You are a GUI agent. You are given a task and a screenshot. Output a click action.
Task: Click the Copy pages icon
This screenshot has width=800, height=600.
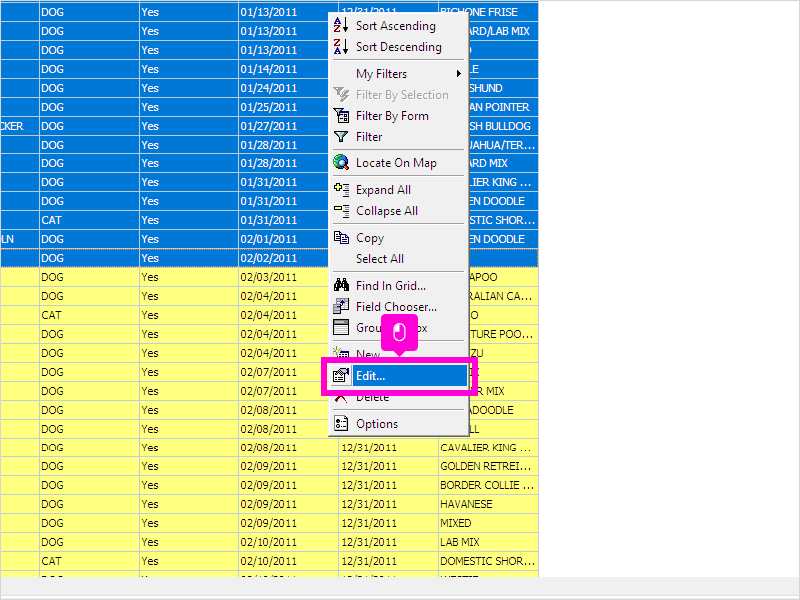(341, 237)
